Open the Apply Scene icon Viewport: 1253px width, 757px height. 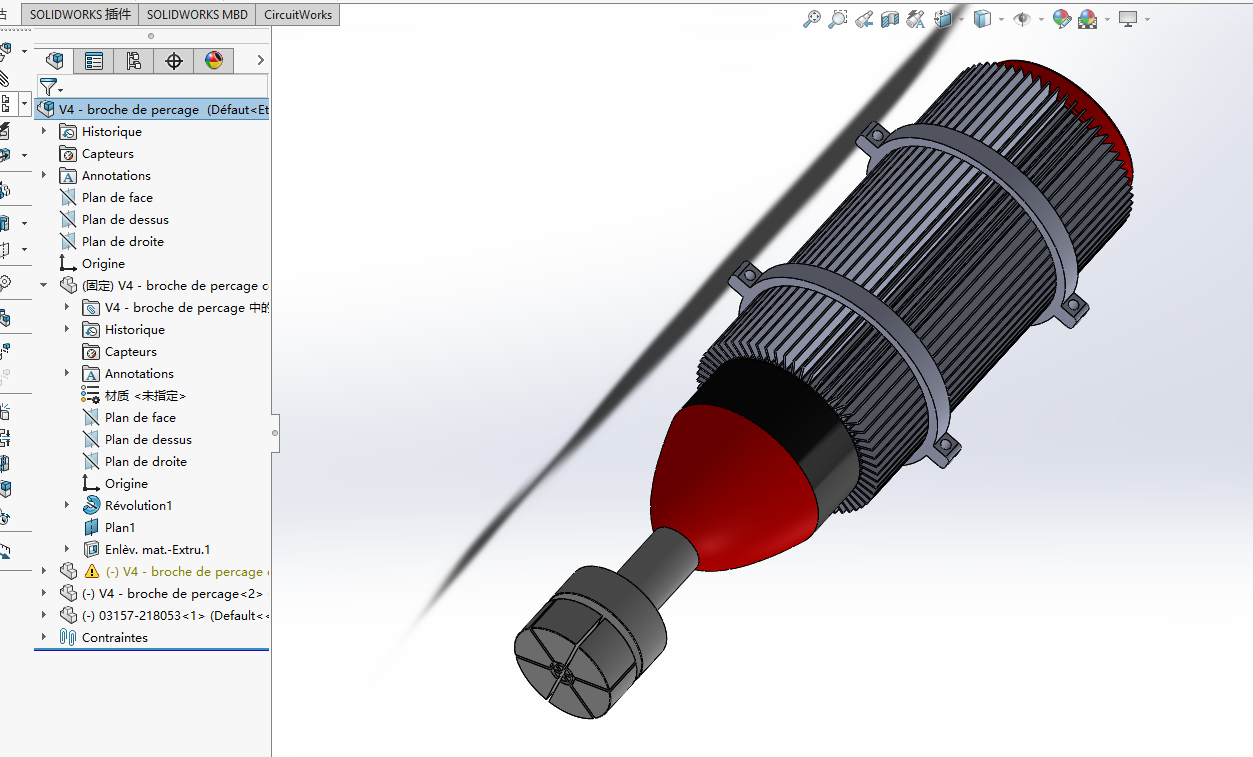pos(1088,19)
